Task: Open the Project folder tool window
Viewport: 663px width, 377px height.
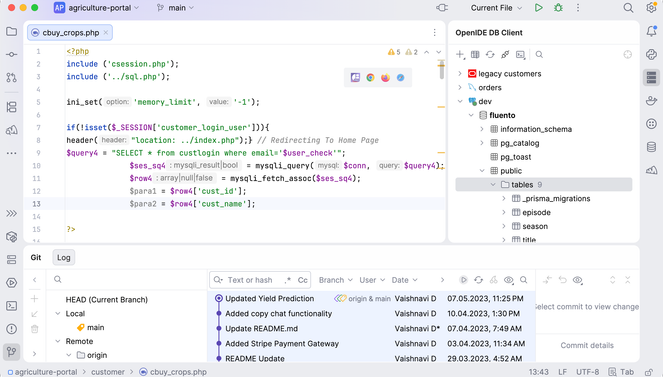Action: tap(11, 32)
